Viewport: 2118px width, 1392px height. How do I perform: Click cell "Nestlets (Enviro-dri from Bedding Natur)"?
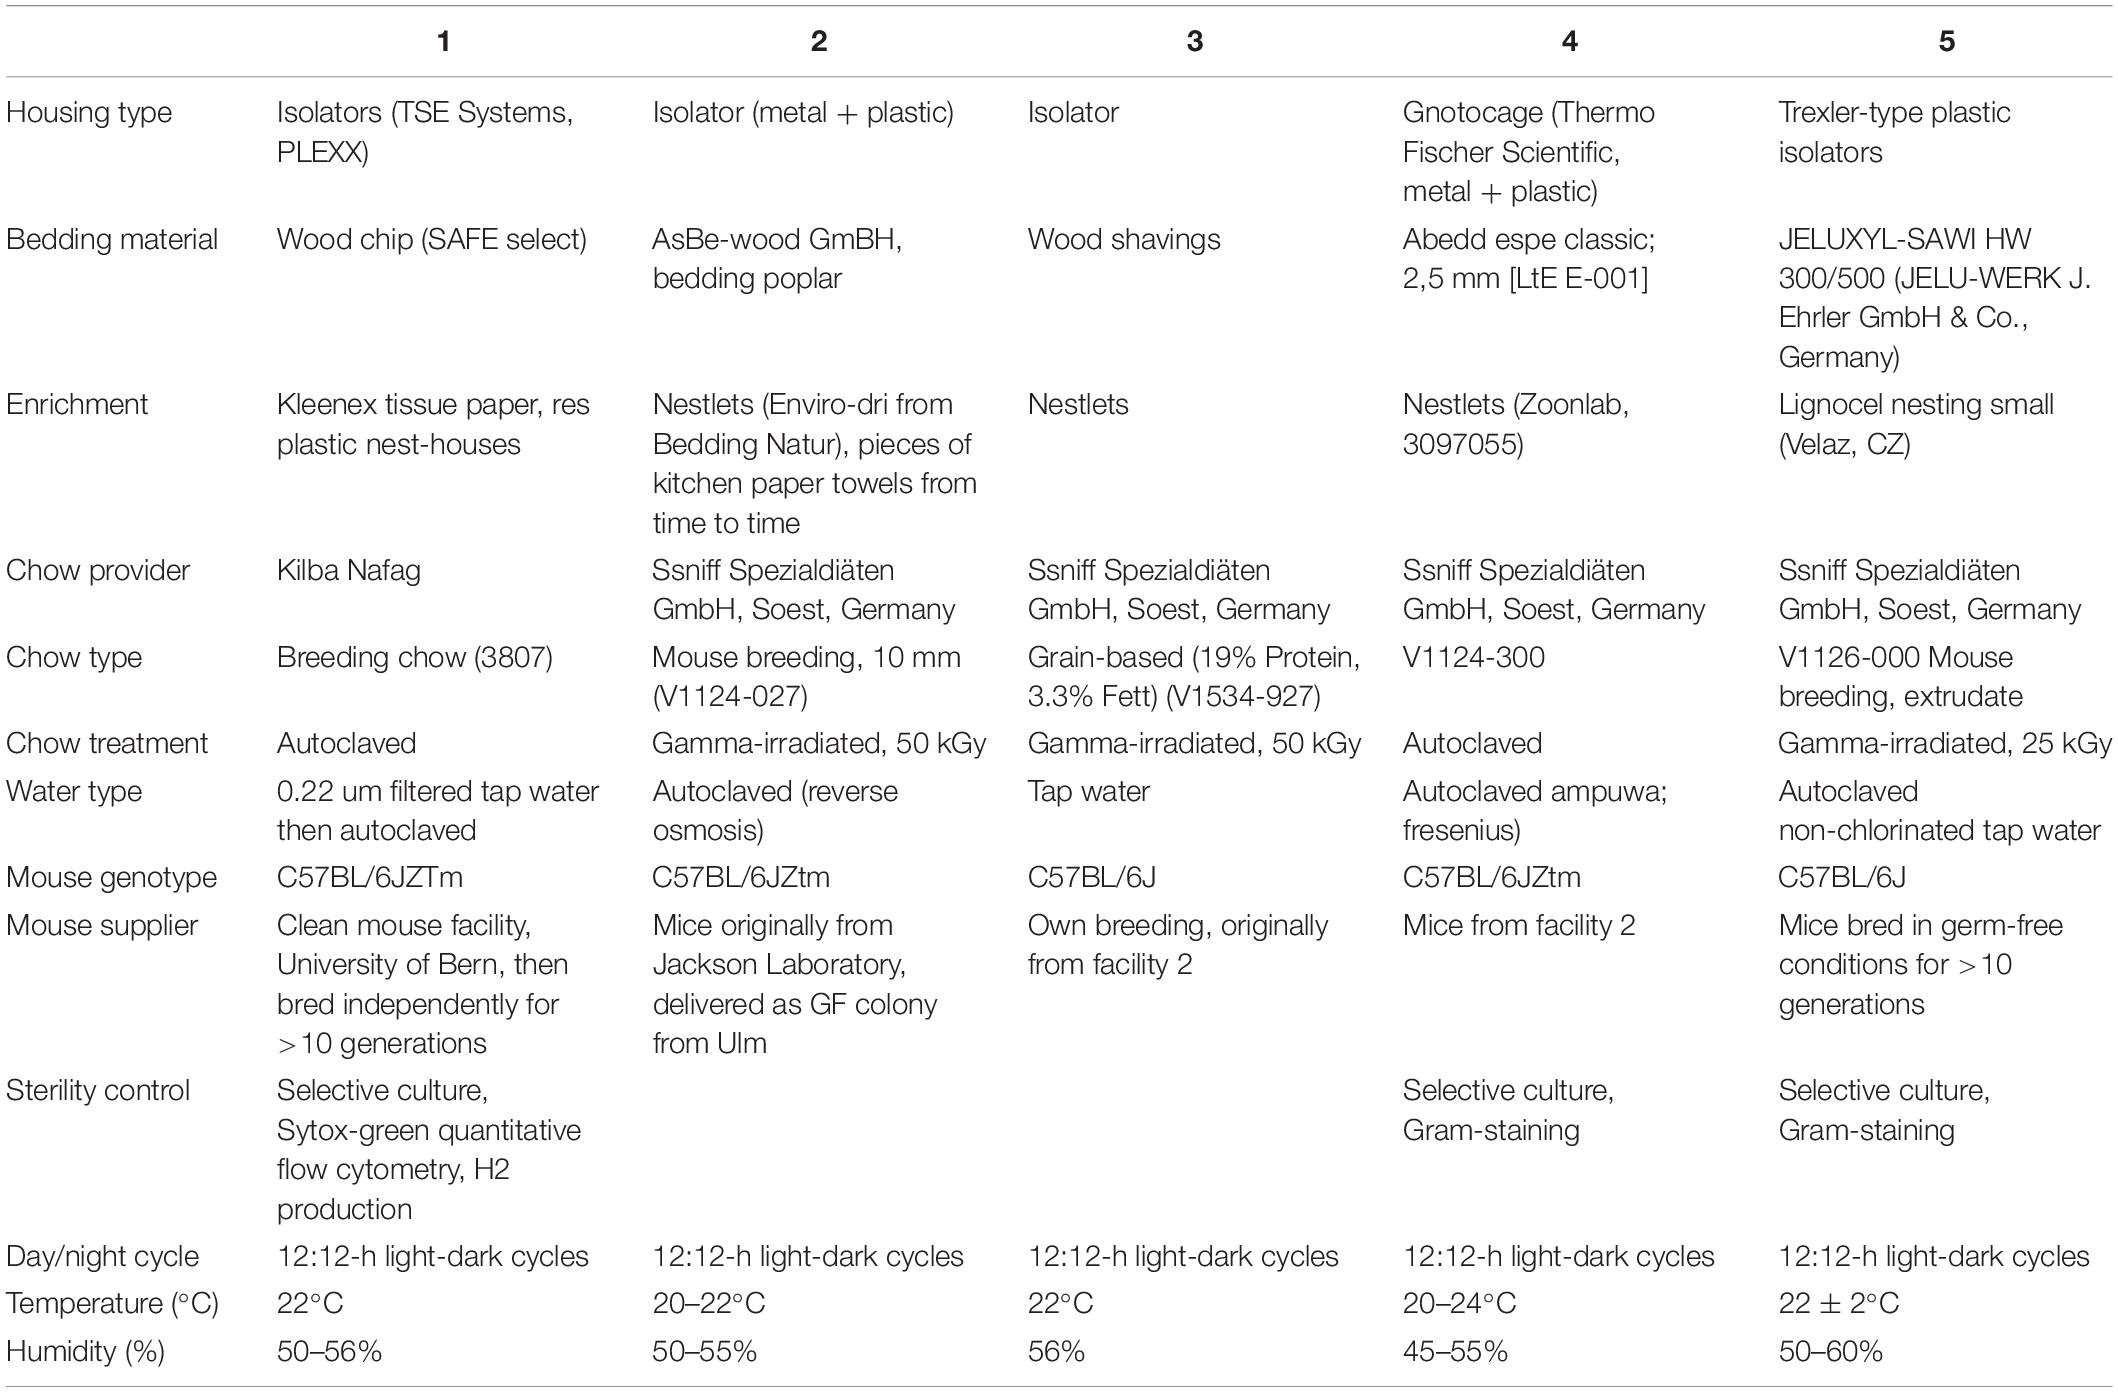(814, 464)
